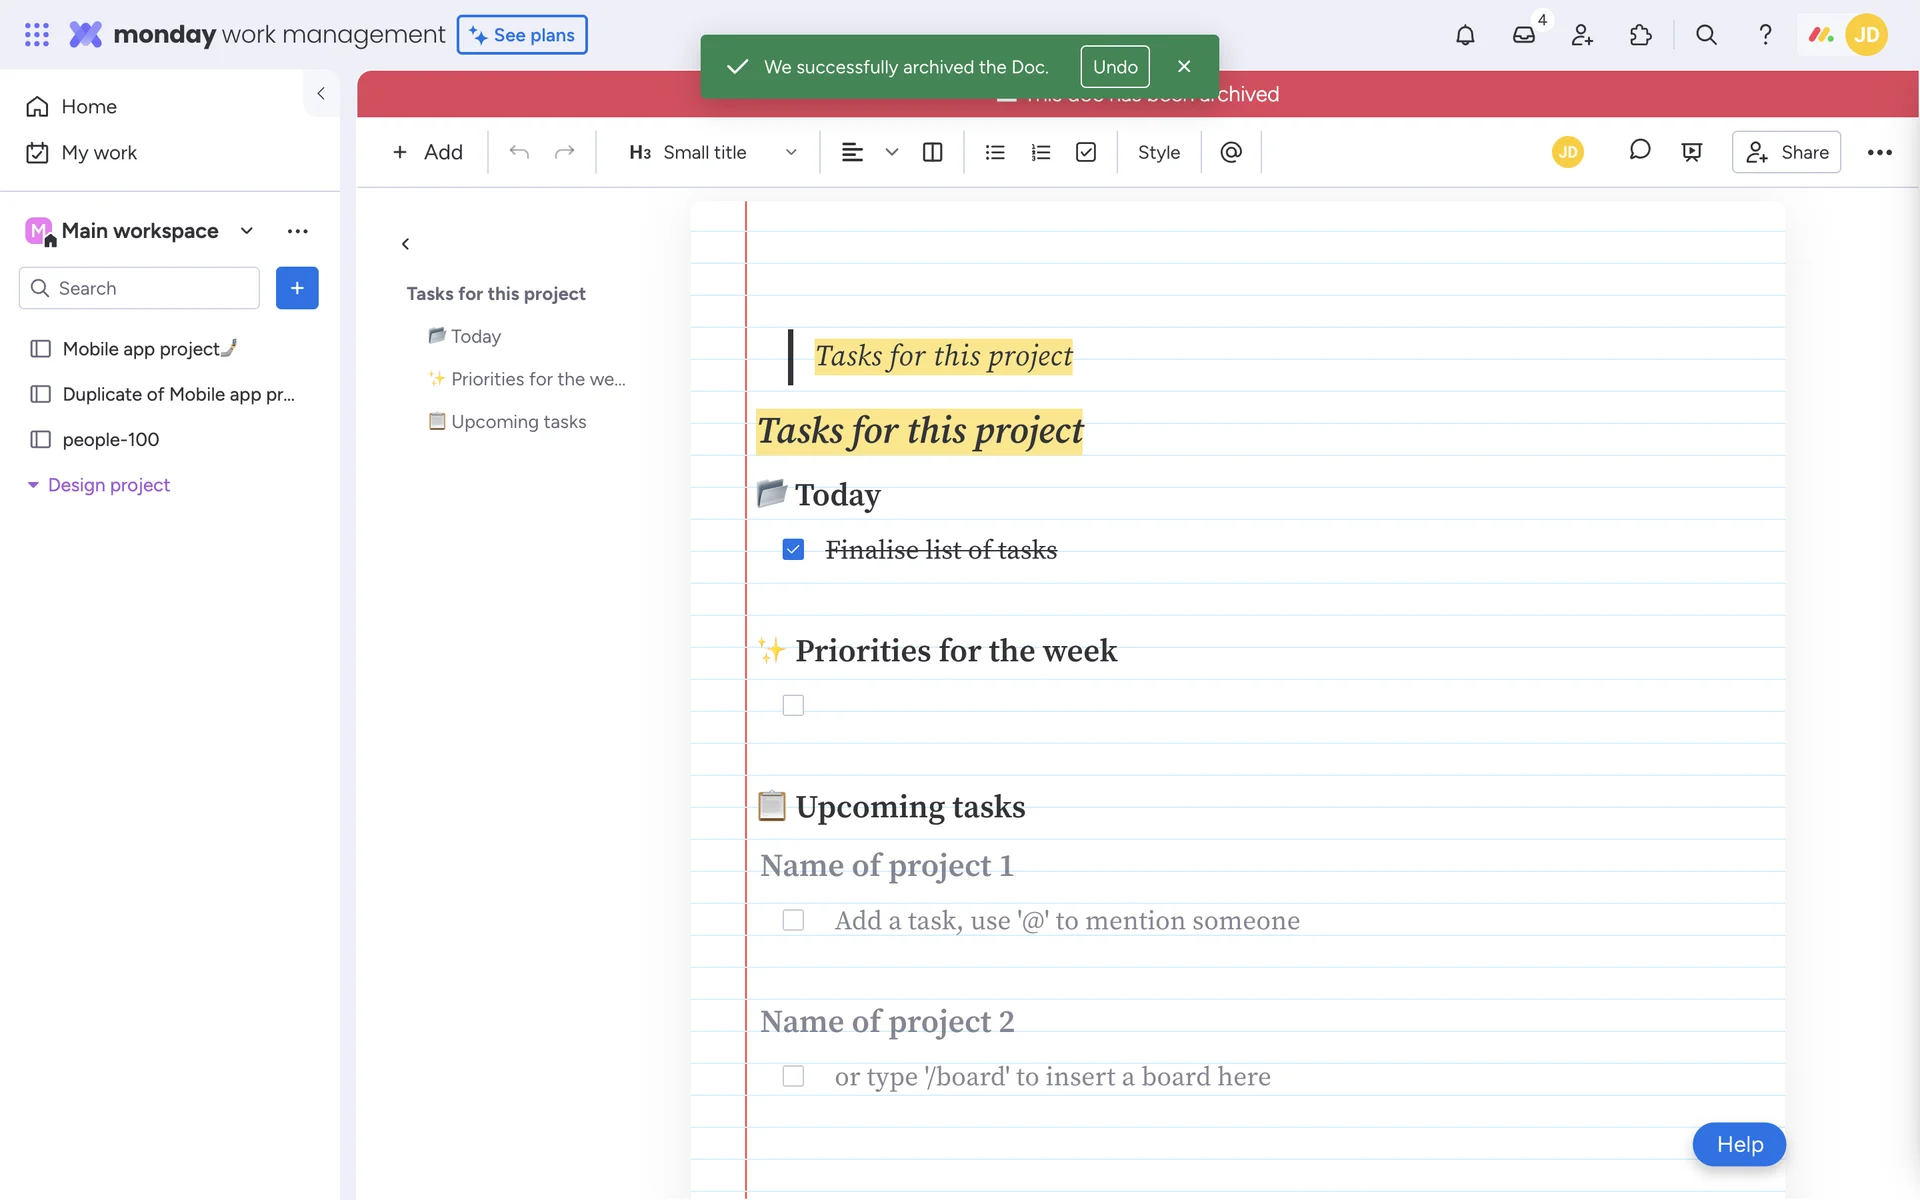Screen dimensions: 1920x1200
Task: Click the Share button
Action: point(1786,152)
